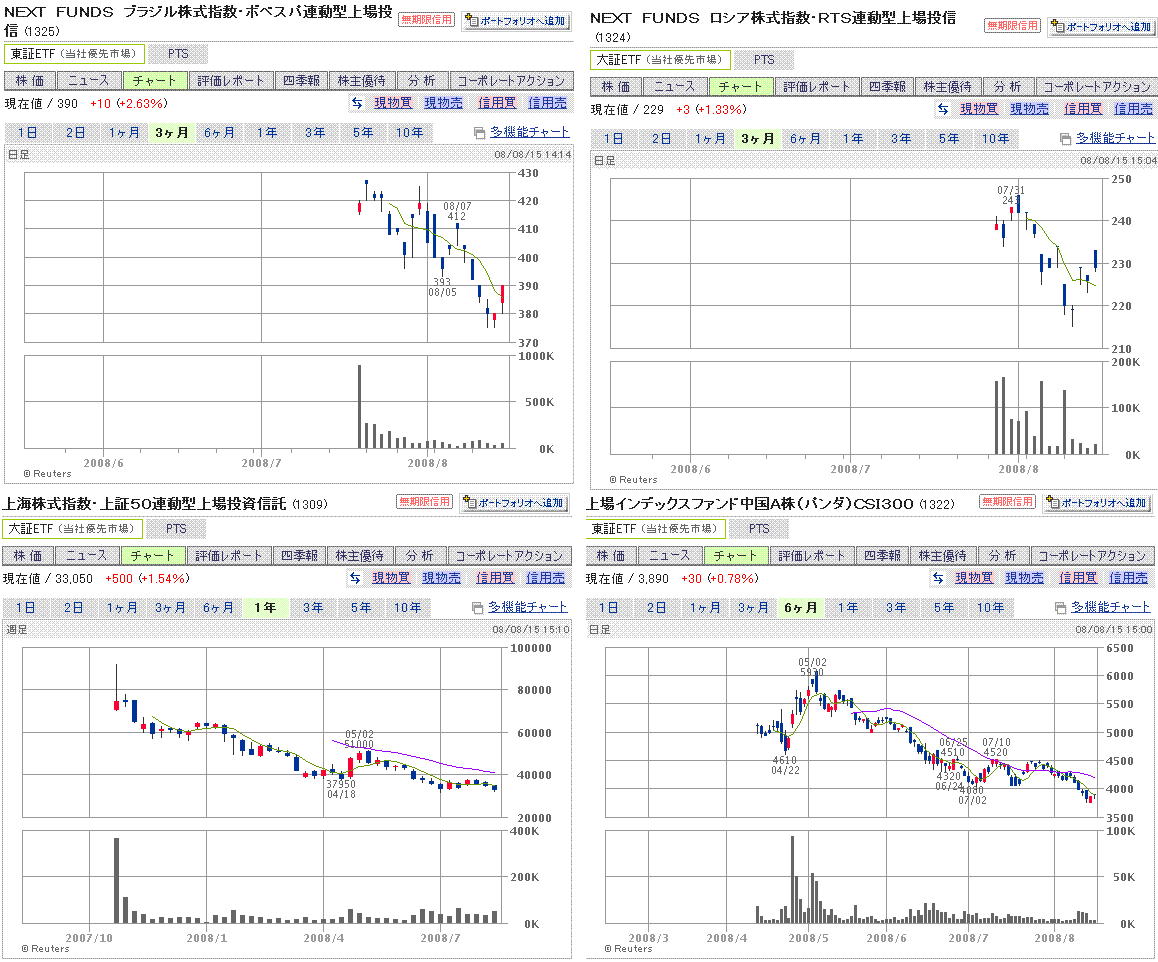Open multi-function chart icon in Russia ETF panel
This screenshot has height=962, width=1158.
coord(1065,139)
